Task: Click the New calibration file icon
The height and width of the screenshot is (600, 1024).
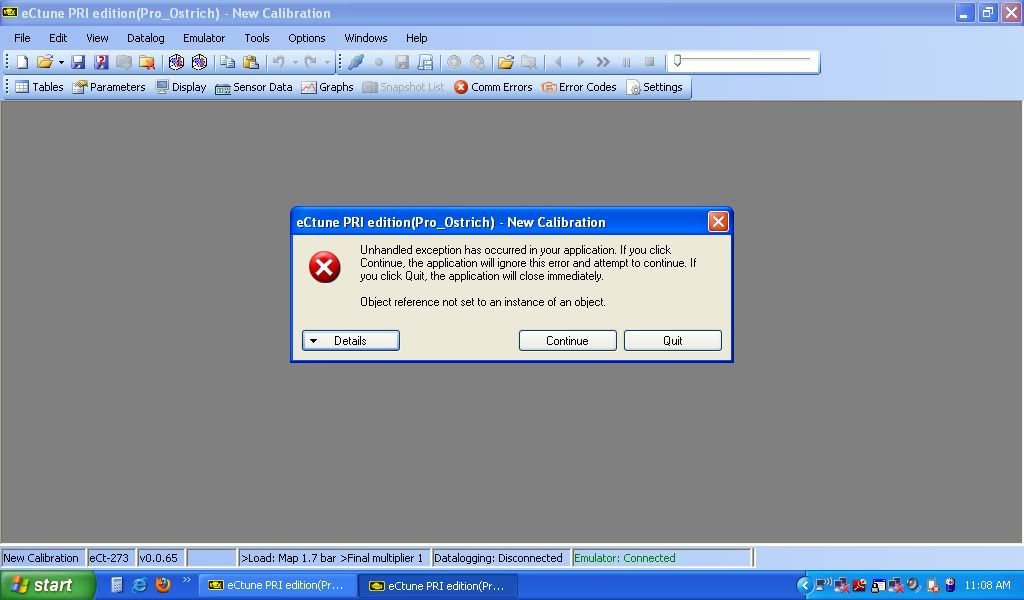Action: 22,62
